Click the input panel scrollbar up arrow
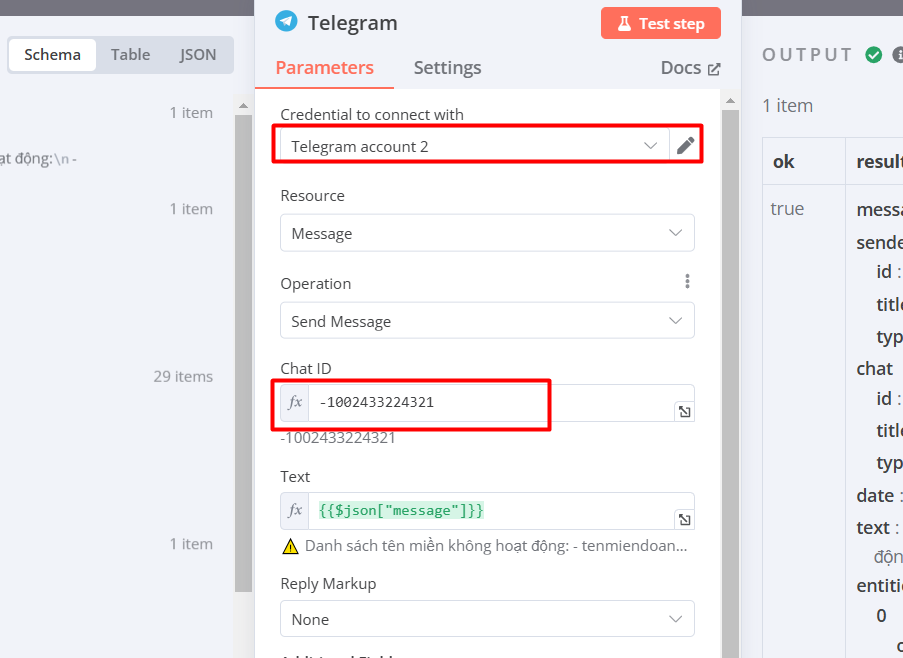Viewport: 903px width, 658px height. pyautogui.click(x=244, y=106)
